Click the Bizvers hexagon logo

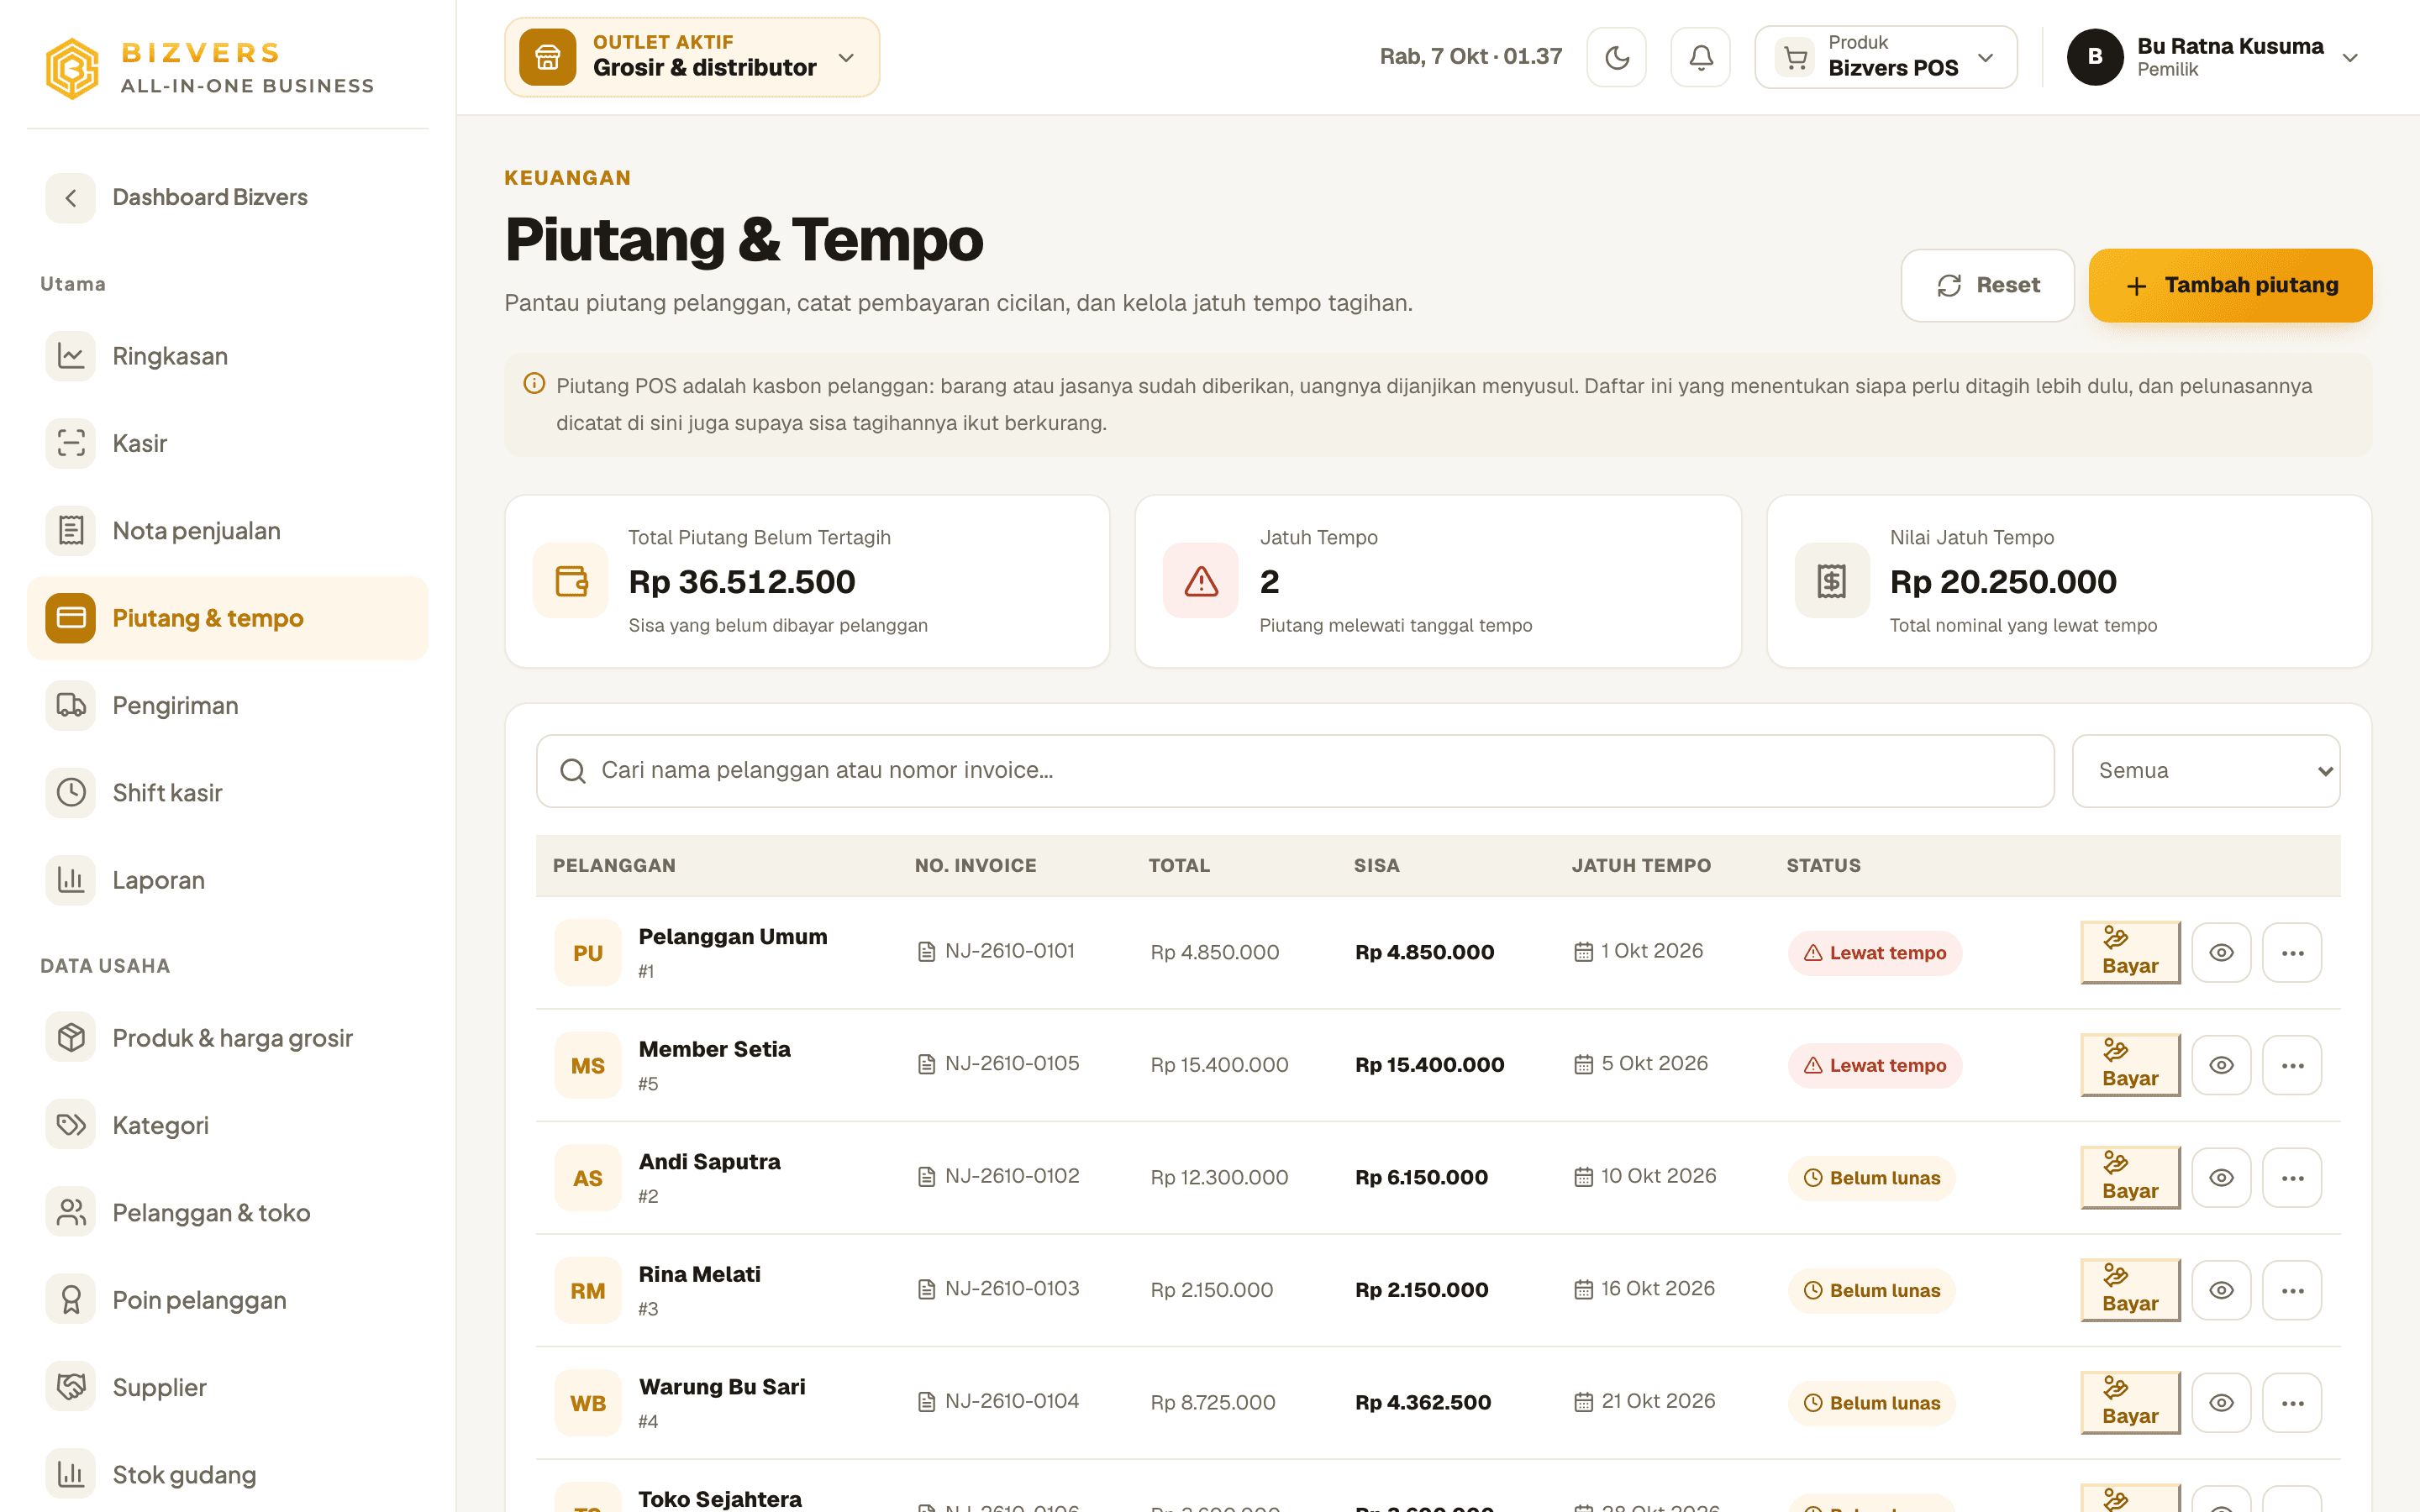72,68
